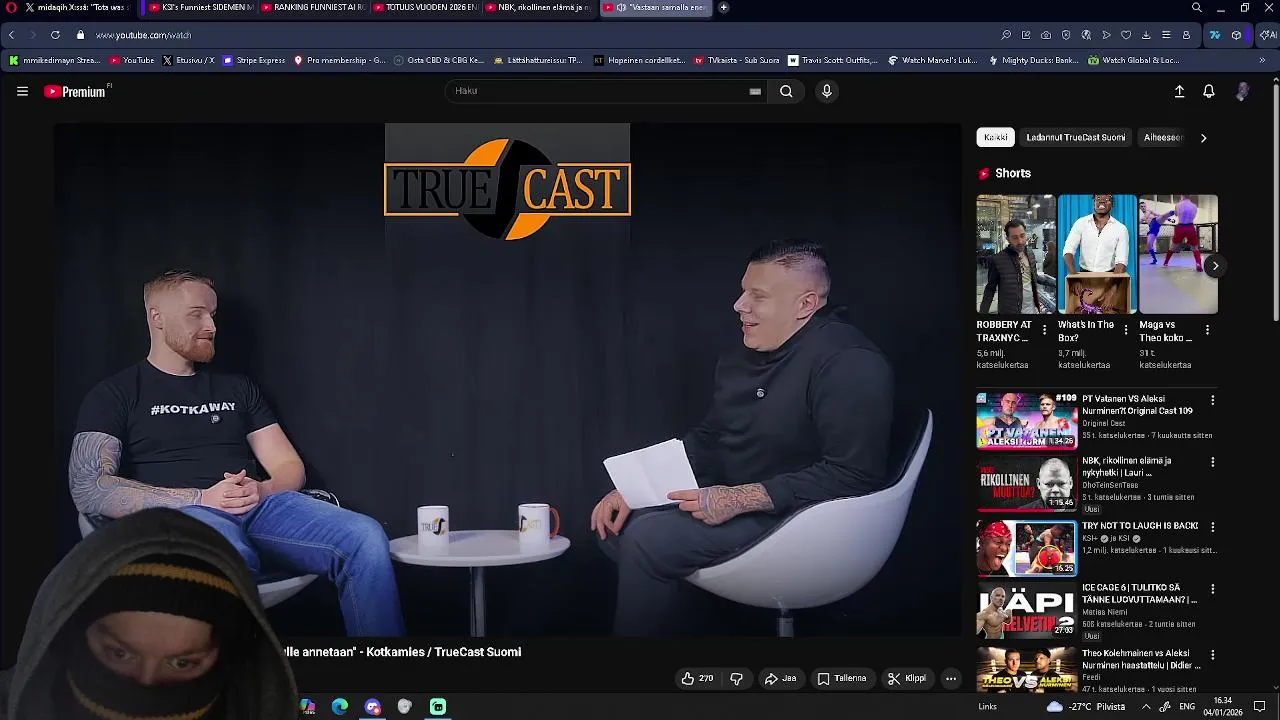Open NBK, rikollinen elämä video

(x=1027, y=484)
